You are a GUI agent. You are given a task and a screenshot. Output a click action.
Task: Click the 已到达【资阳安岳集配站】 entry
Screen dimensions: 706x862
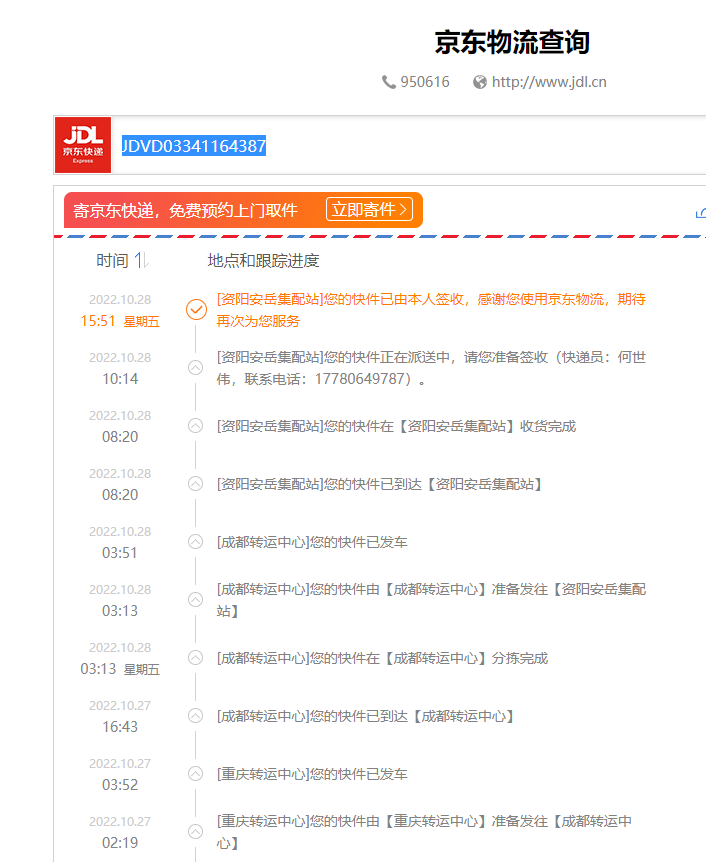pos(379,484)
